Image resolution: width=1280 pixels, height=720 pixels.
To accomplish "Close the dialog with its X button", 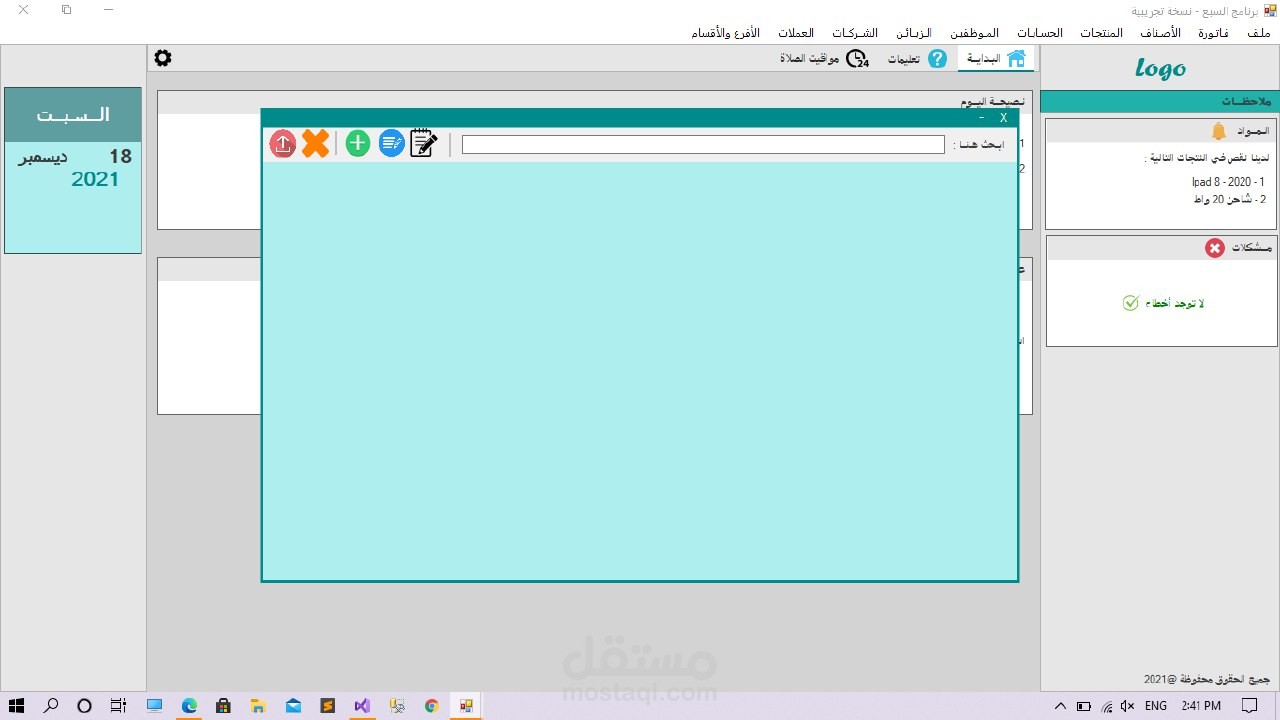I will click(1004, 118).
